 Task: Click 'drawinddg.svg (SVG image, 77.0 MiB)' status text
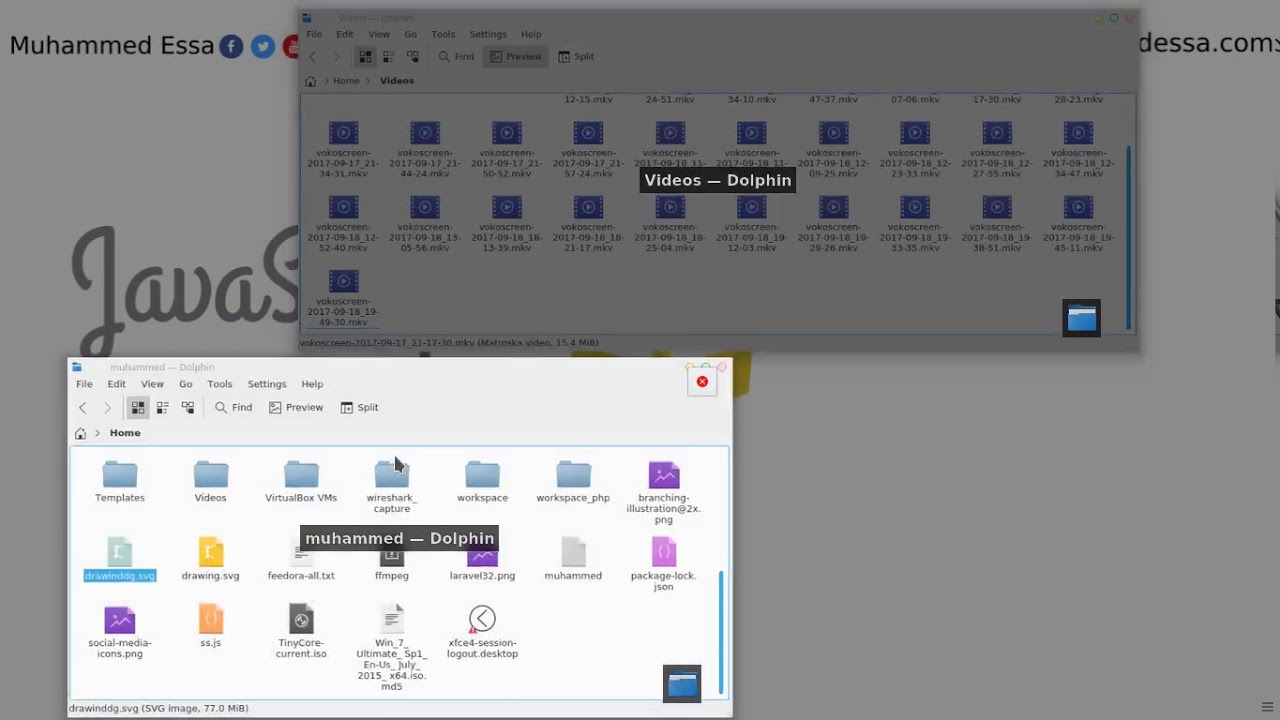(x=158, y=708)
